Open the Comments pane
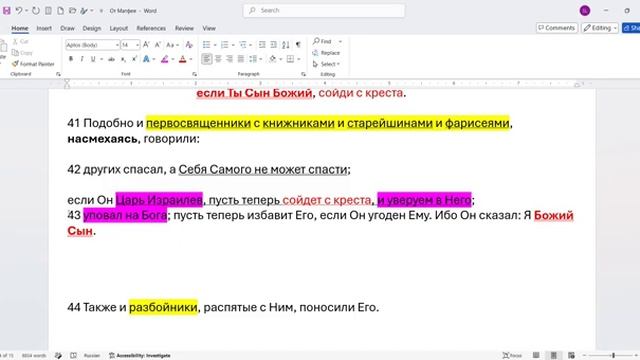 pyautogui.click(x=557, y=28)
